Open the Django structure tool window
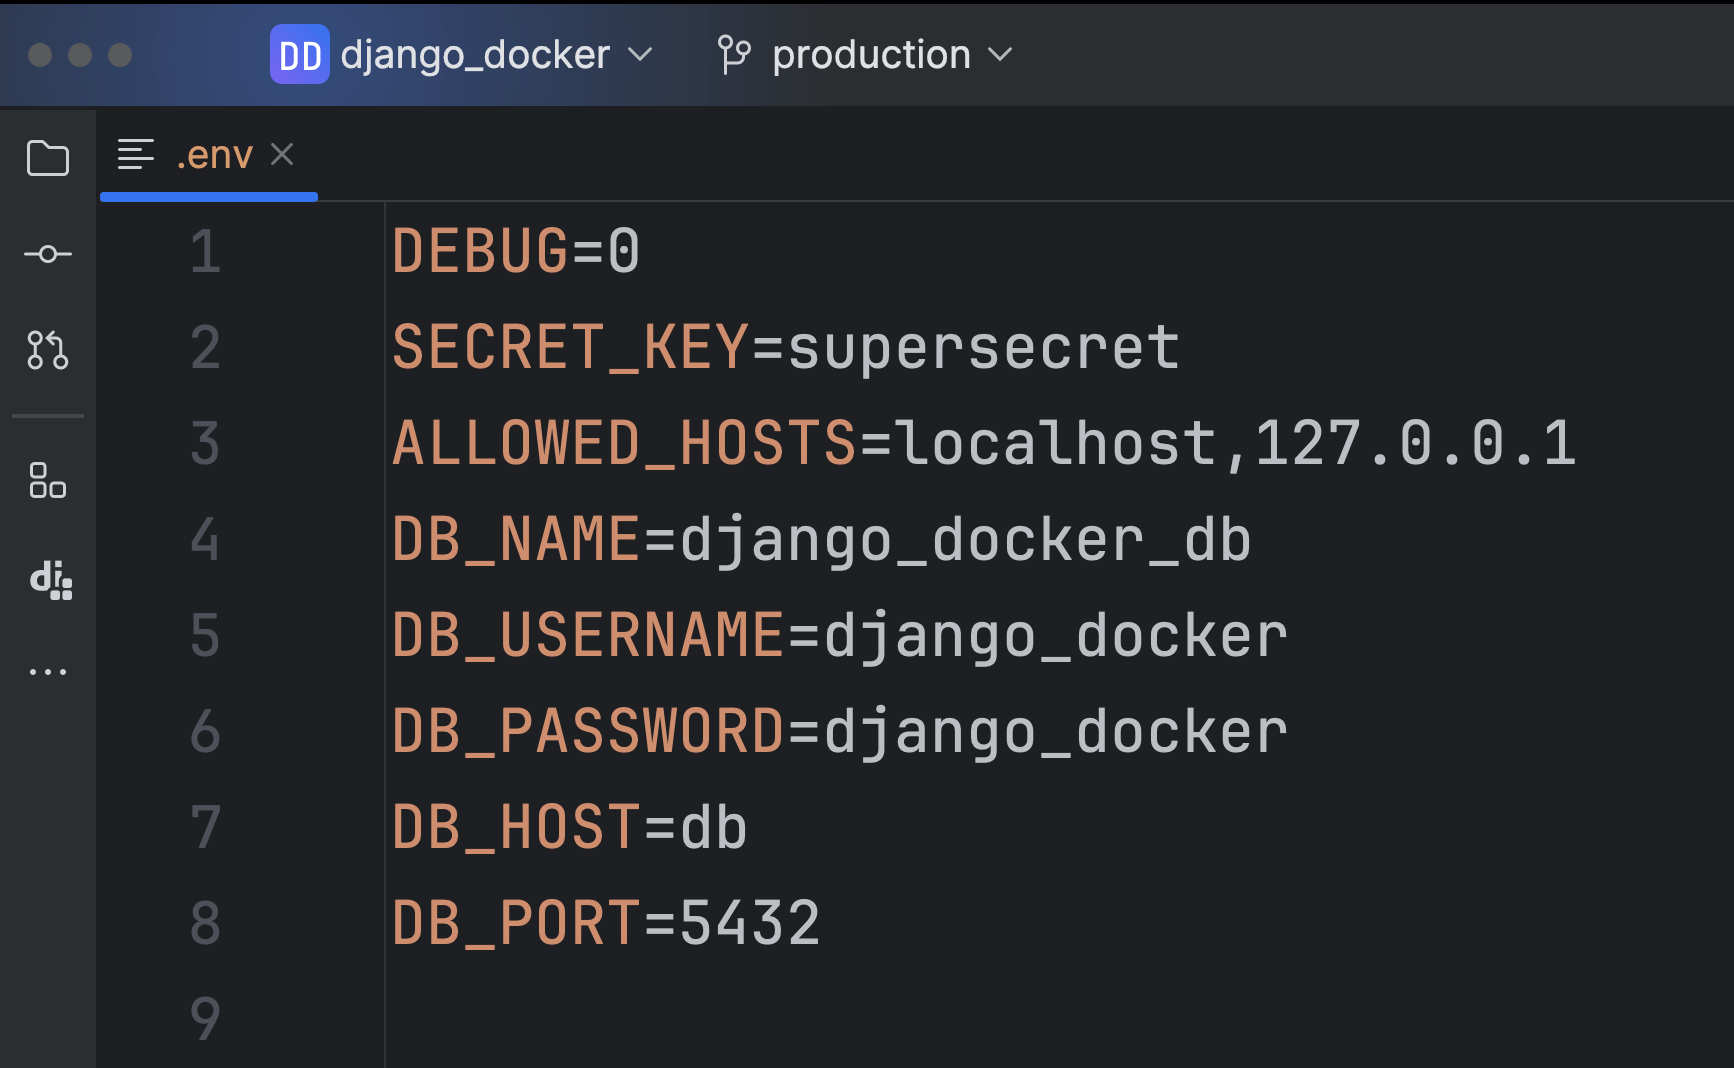The image size is (1734, 1068). pos(50,580)
